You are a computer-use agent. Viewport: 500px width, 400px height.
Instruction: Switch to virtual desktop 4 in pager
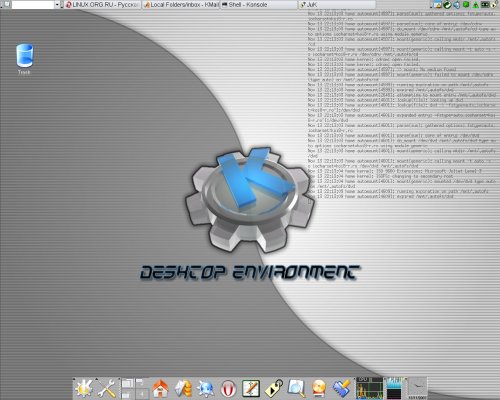click(x=142, y=394)
